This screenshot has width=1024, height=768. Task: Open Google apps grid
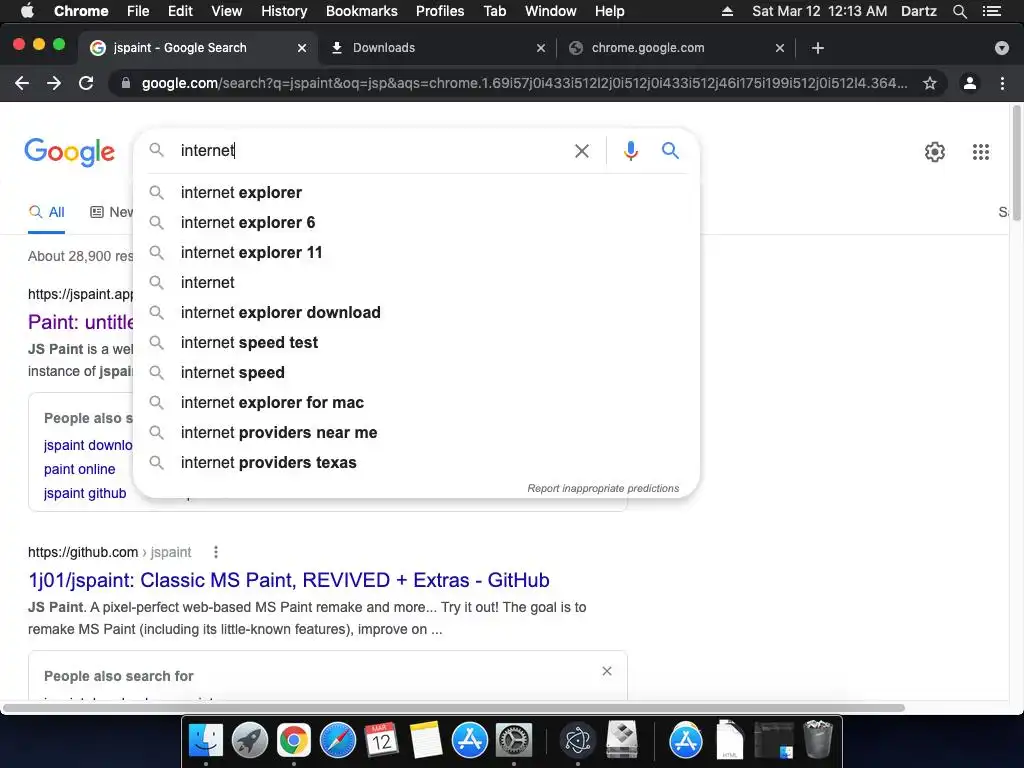(x=980, y=152)
